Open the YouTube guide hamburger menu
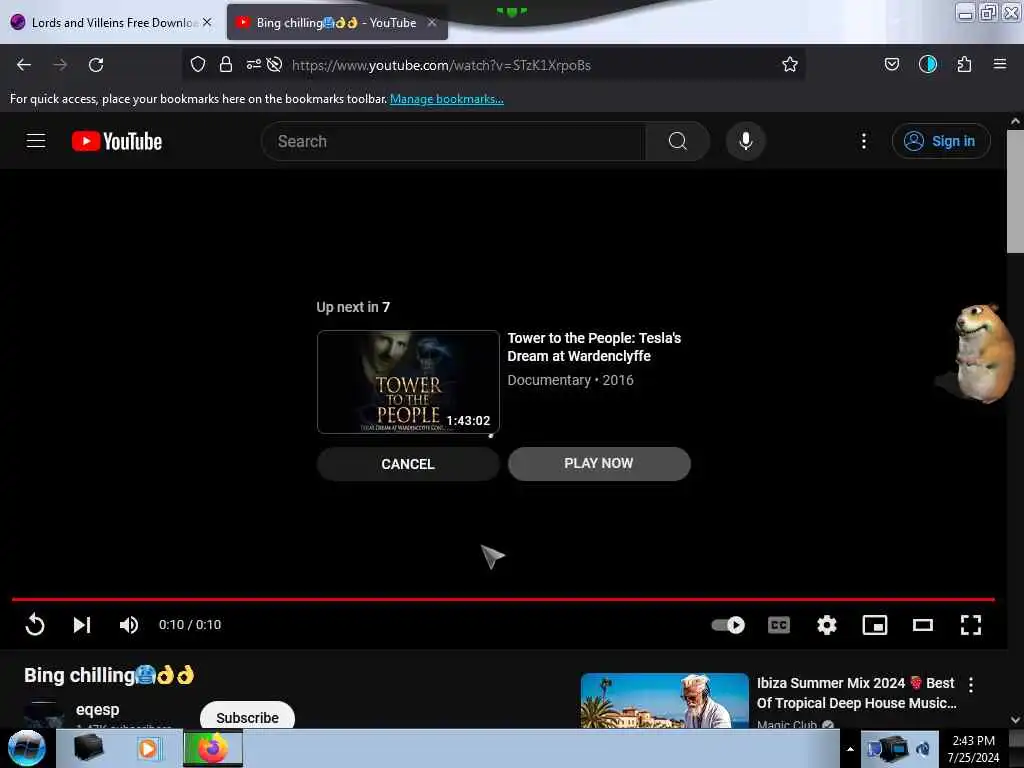The height and width of the screenshot is (768, 1024). (36, 140)
